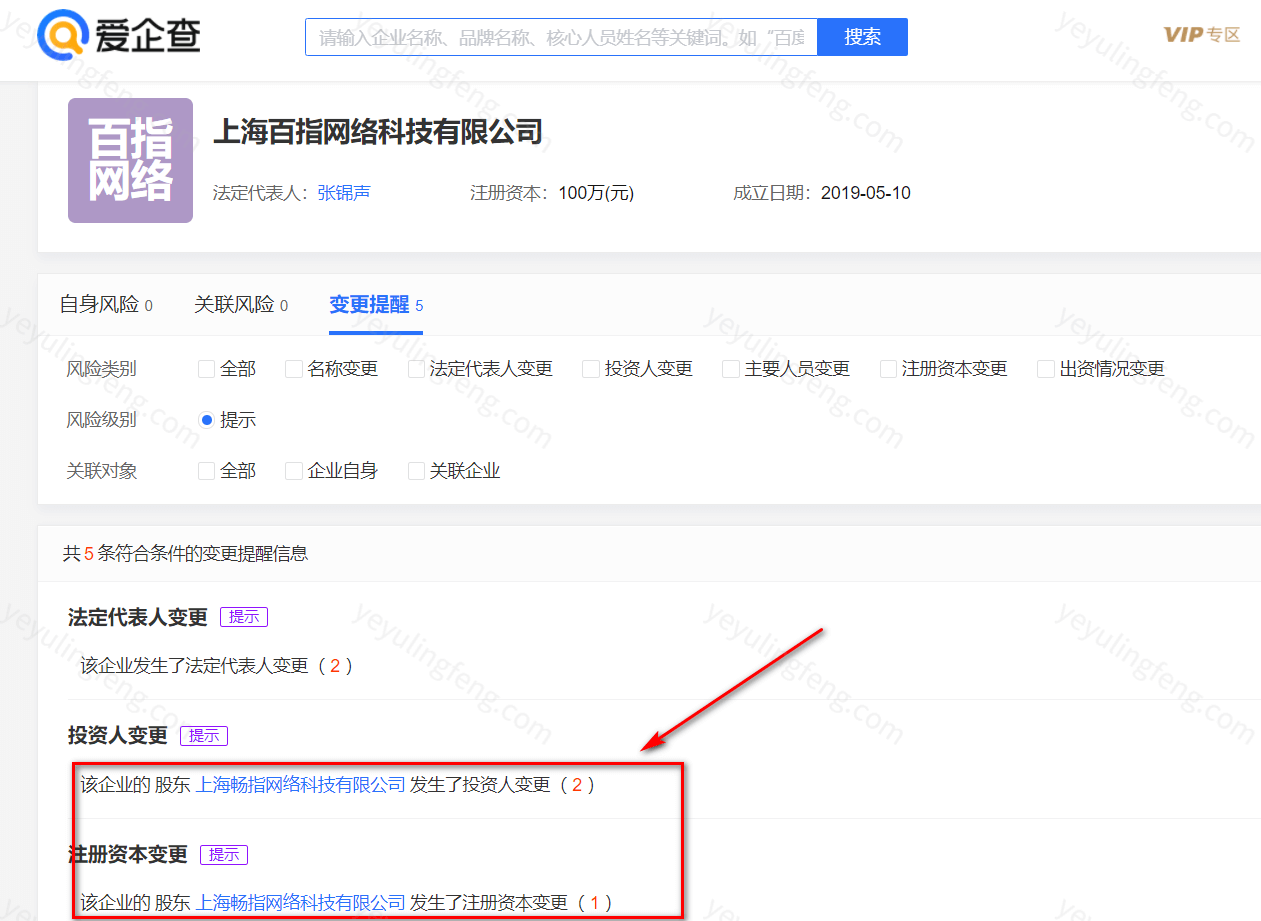The width and height of the screenshot is (1261, 921).
Task: Enable the 注册资本变更 filter checkbox
Action: [888, 369]
